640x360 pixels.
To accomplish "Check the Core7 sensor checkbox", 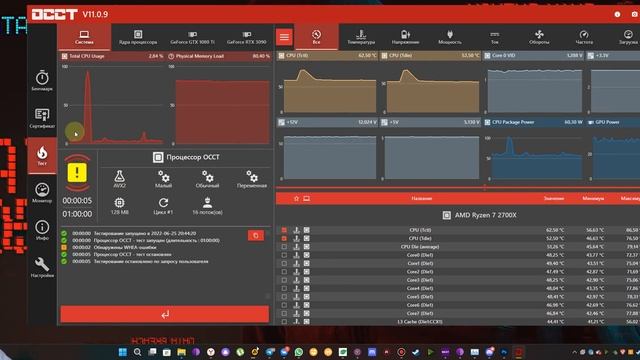I will point(284,313).
